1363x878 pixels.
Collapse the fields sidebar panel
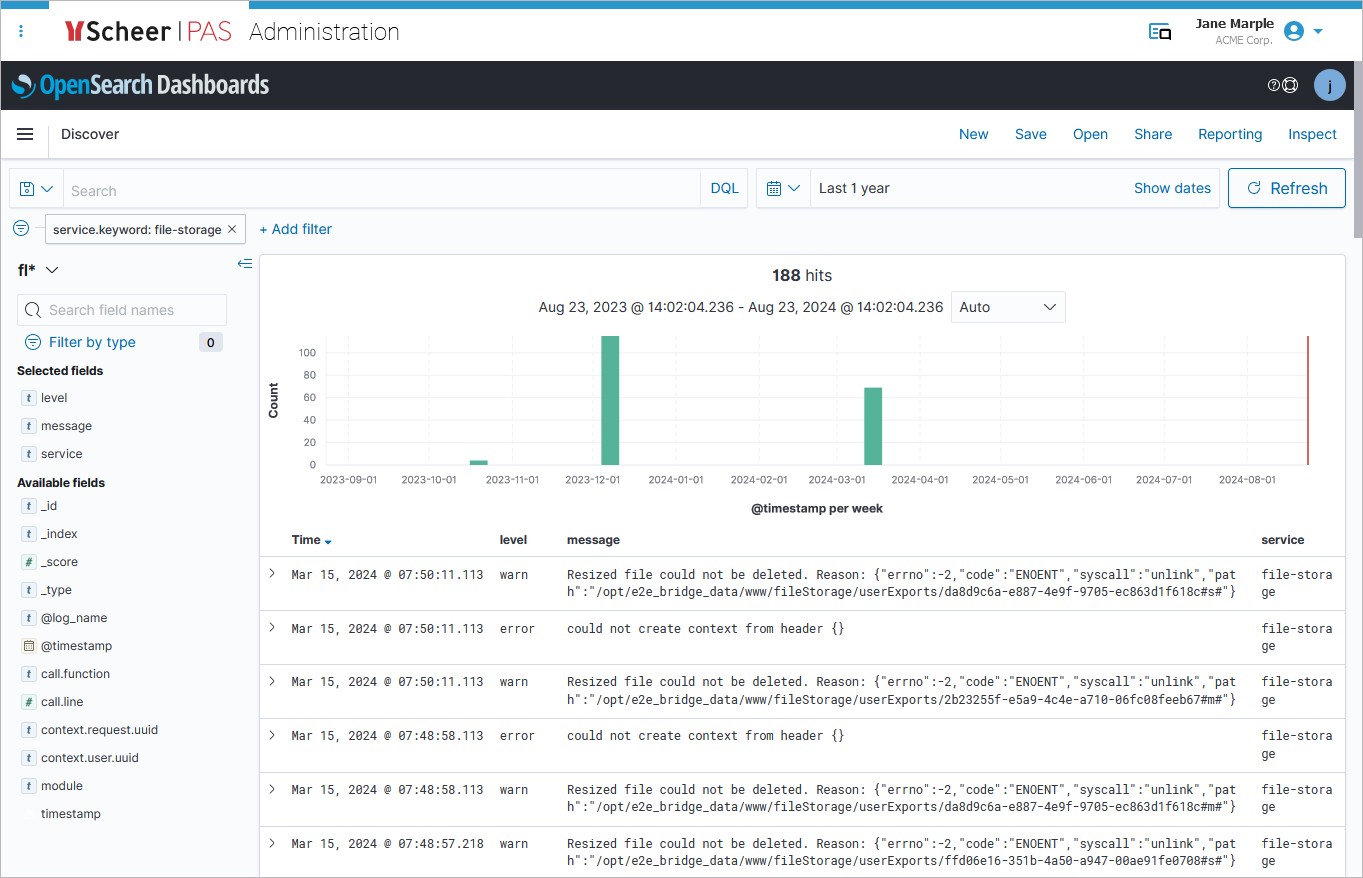245,264
